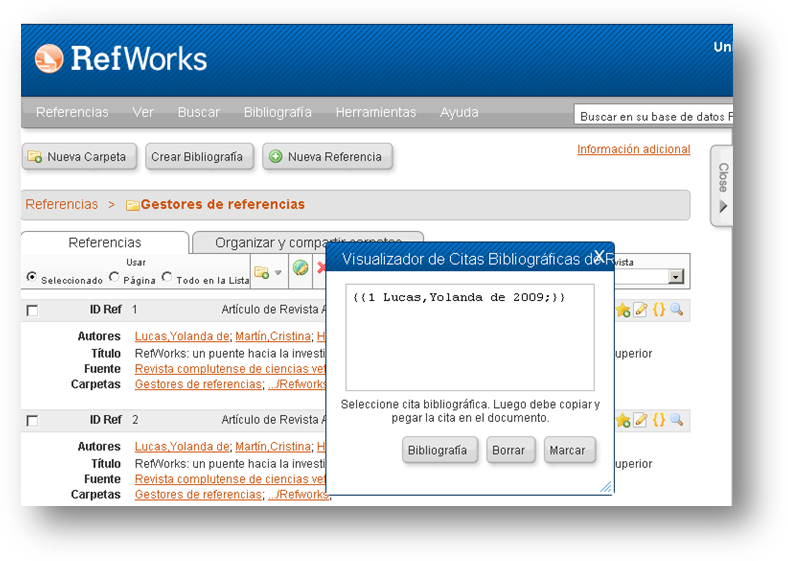Open the Información adicional link
Viewport: 788px width, 561px height.
point(634,149)
